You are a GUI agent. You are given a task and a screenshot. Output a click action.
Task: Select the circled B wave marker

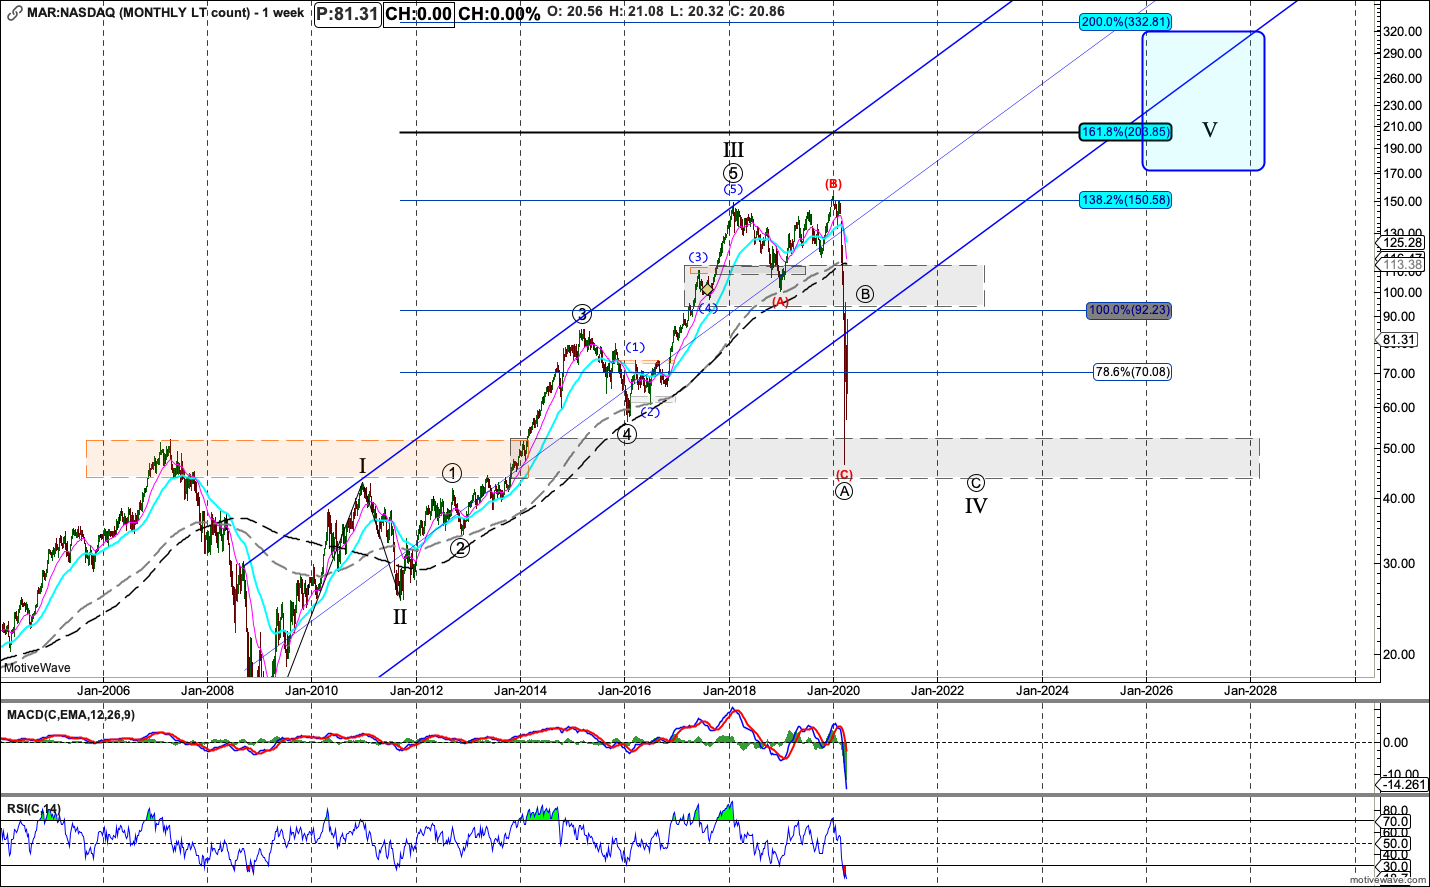pos(865,294)
